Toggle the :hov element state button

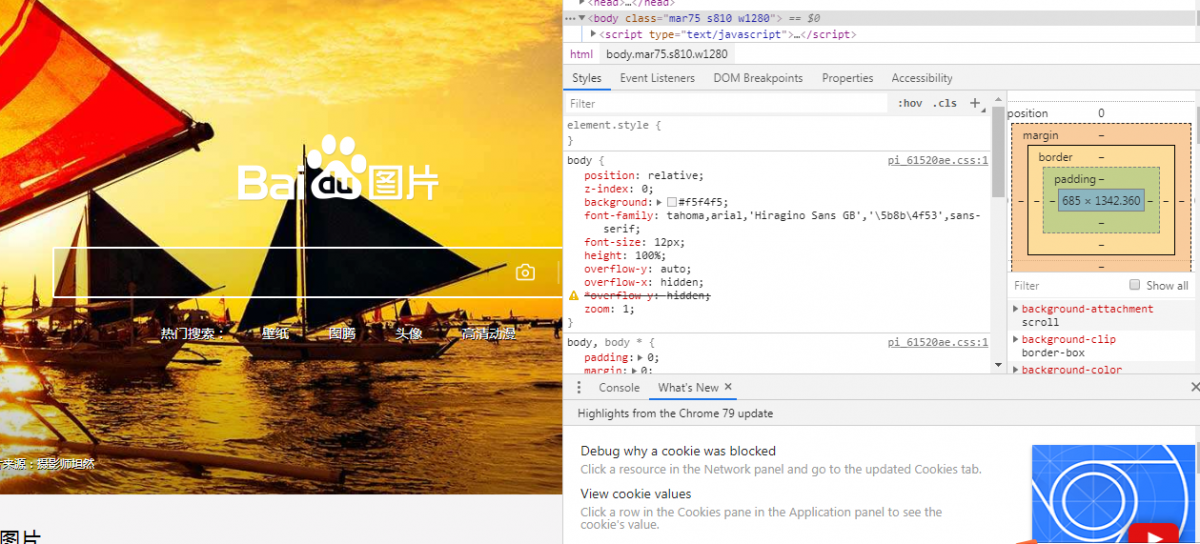[910, 103]
